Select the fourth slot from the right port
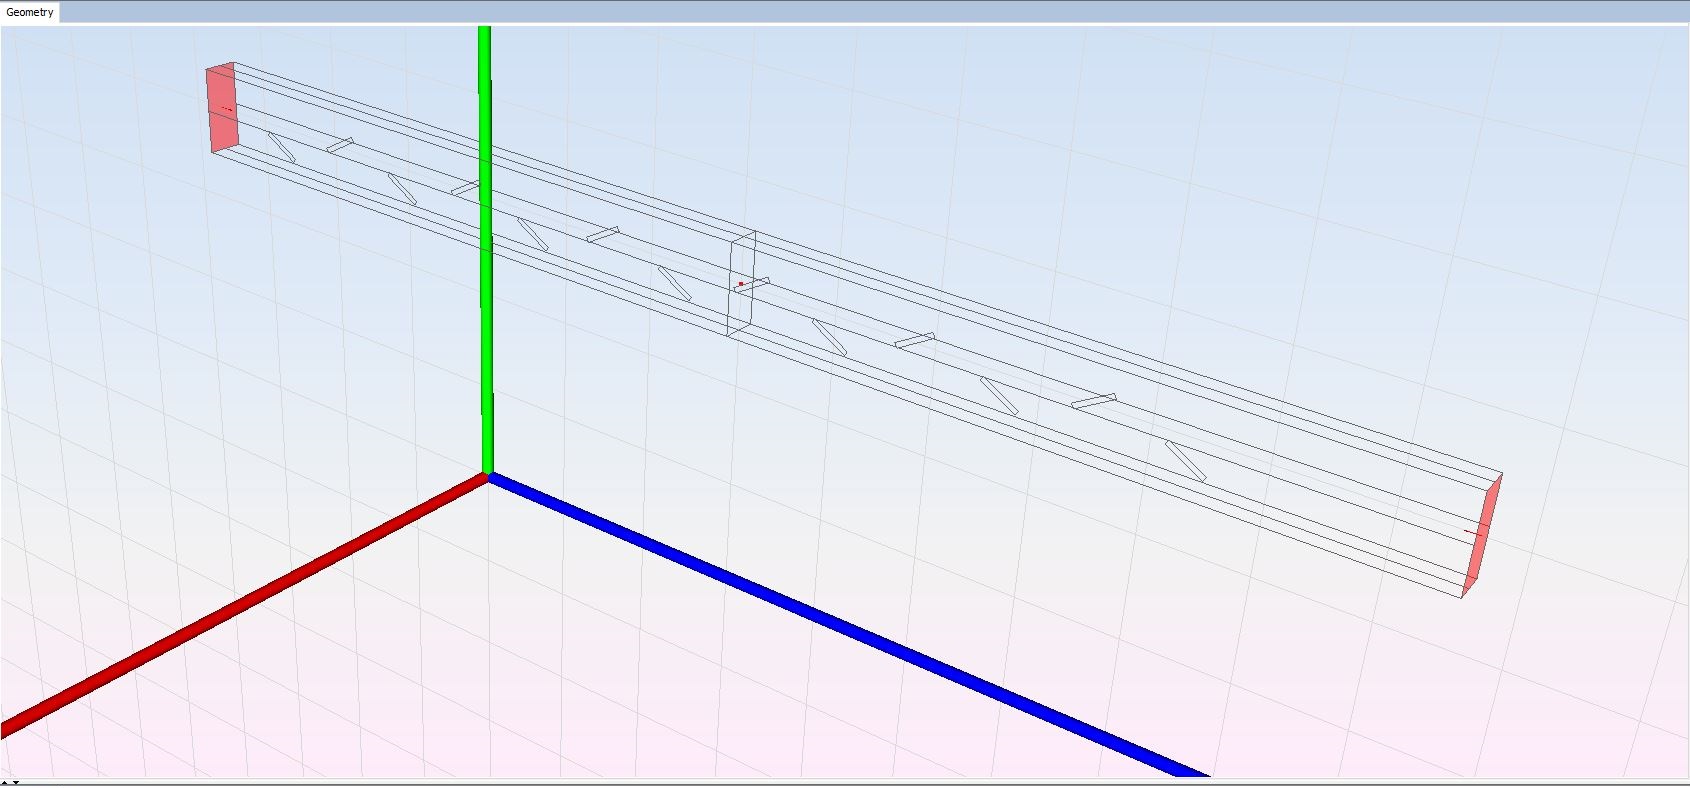Screen dimensions: 1690x788 (x=914, y=341)
